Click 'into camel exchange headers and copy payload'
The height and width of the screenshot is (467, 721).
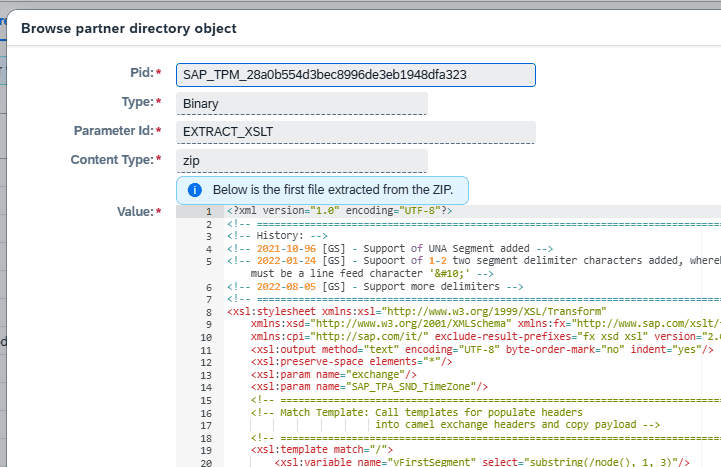(x=518, y=424)
